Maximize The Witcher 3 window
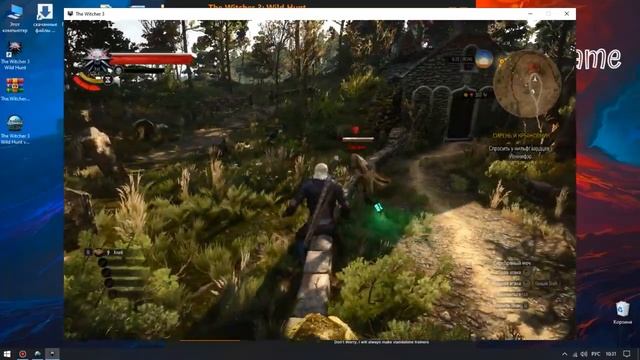 click(x=548, y=13)
